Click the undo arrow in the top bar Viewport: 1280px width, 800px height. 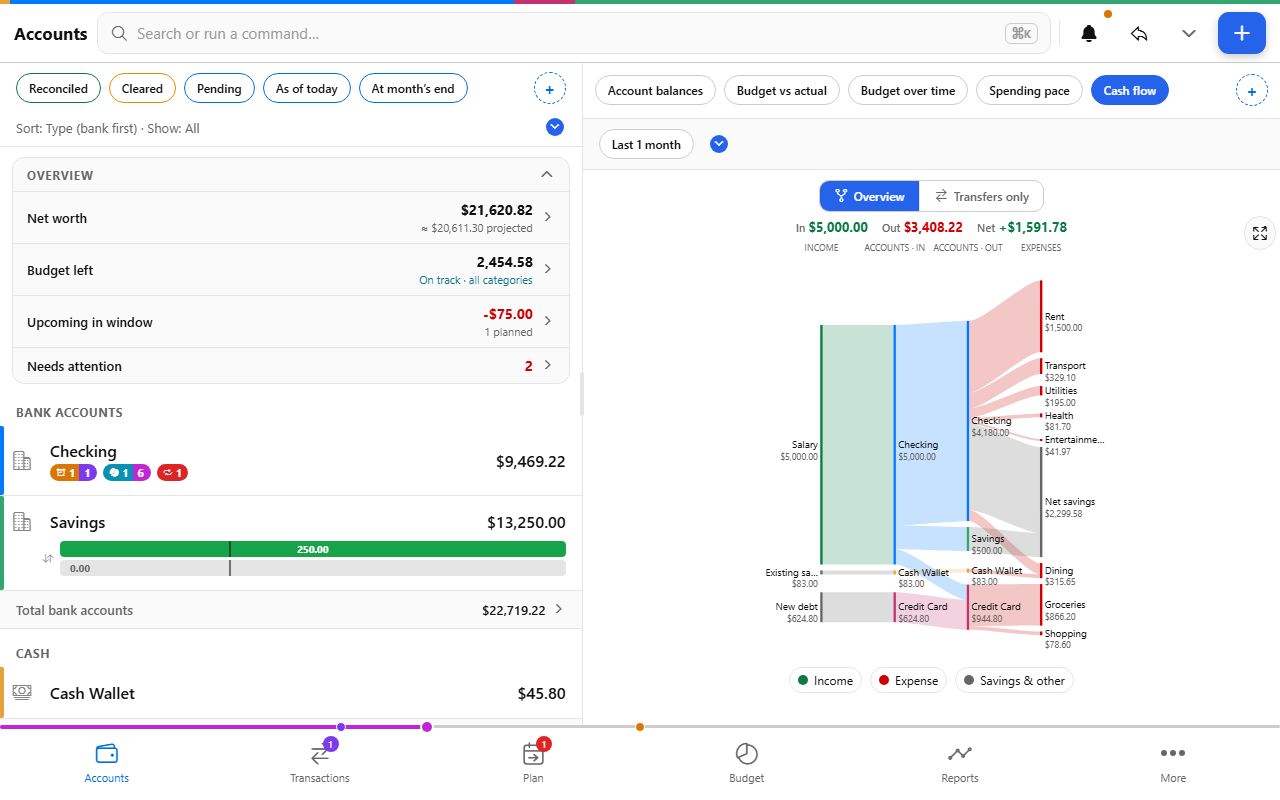click(1139, 34)
